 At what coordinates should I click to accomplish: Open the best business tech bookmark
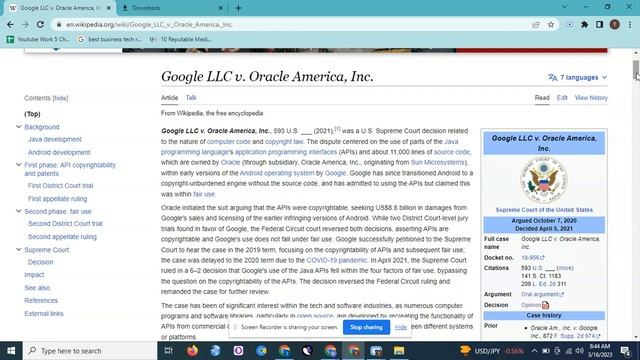tap(109, 39)
